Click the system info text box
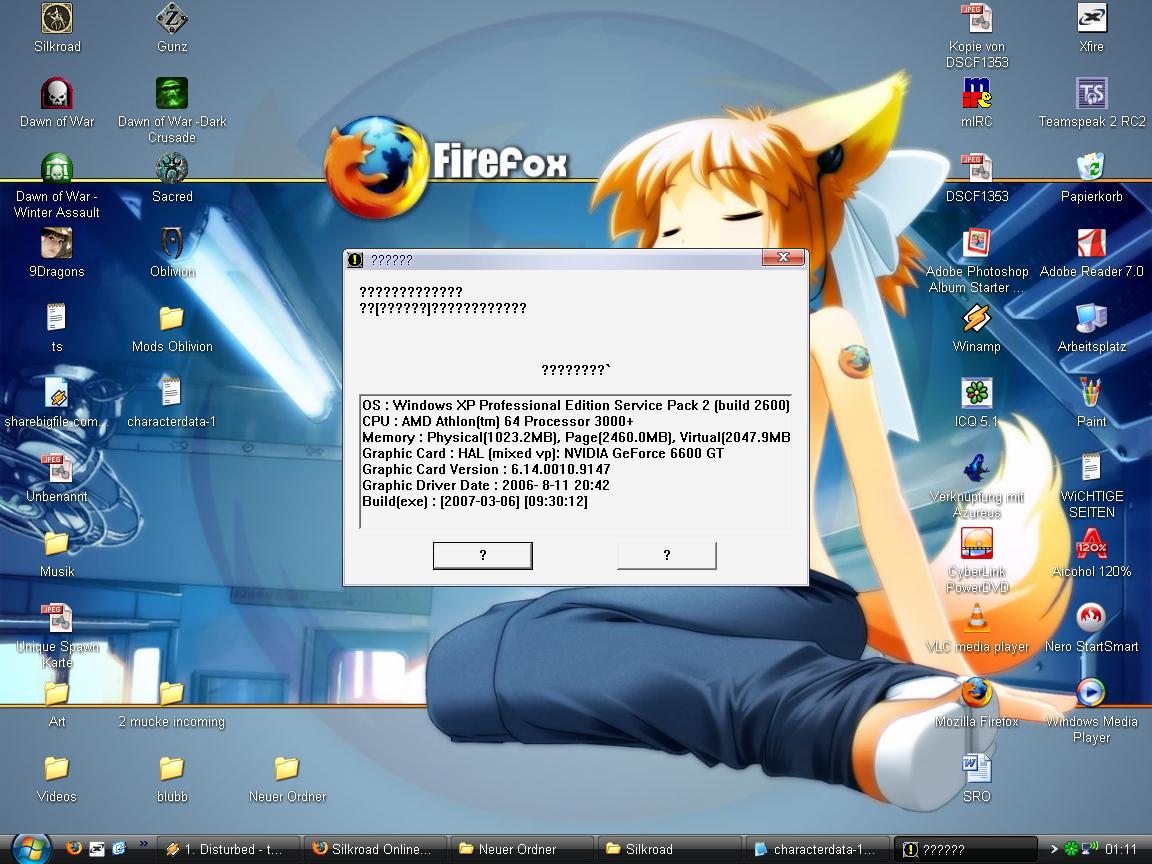 pyautogui.click(x=575, y=461)
